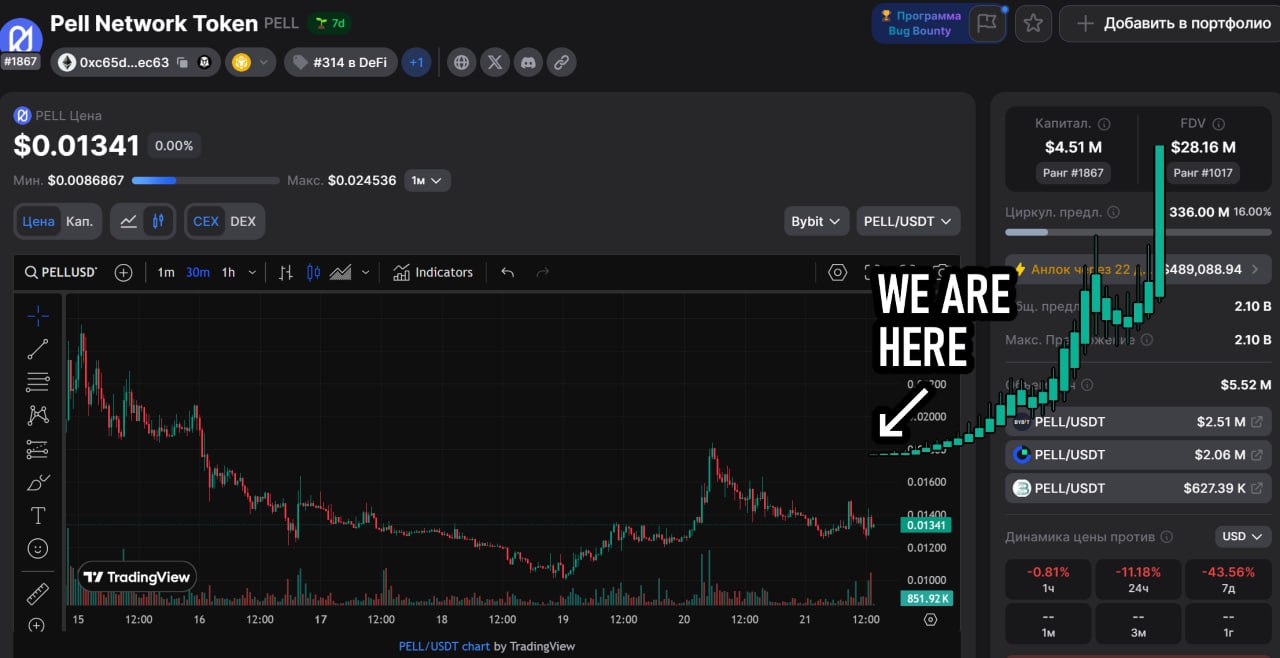Expand more chart styles chevron
1280x658 pixels.
click(x=366, y=272)
